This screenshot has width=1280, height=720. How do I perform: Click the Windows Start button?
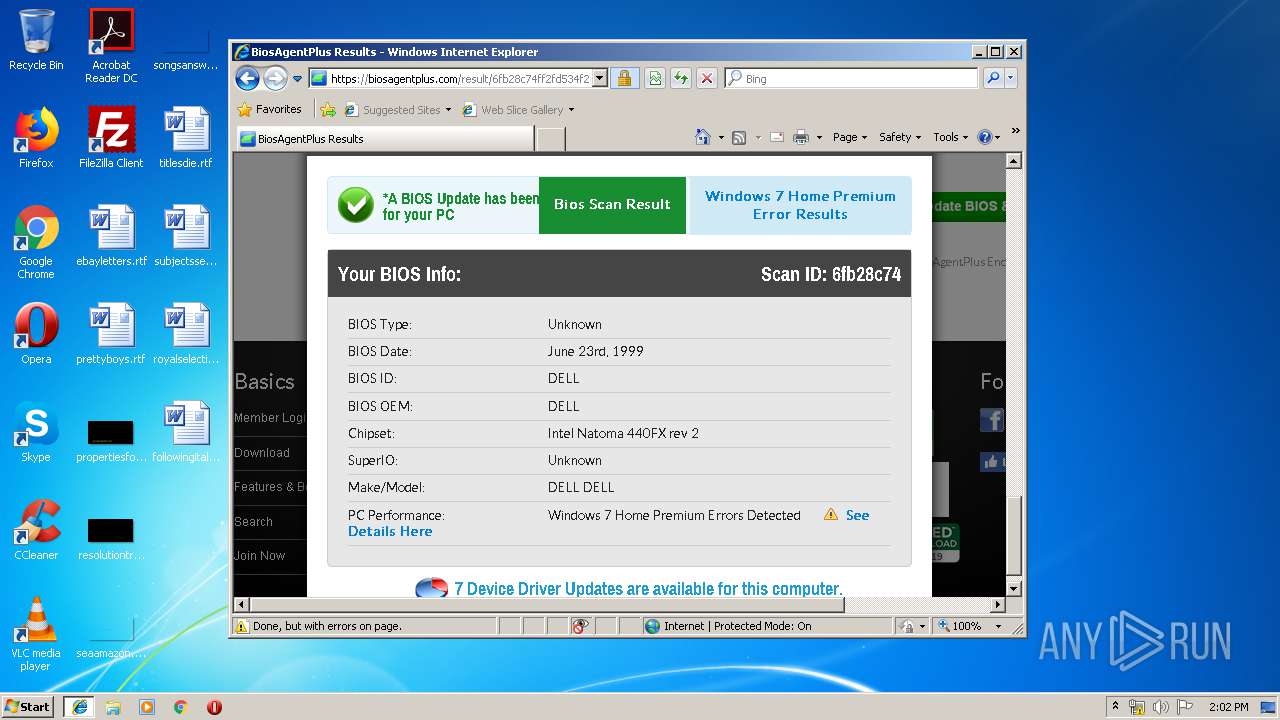(x=27, y=706)
